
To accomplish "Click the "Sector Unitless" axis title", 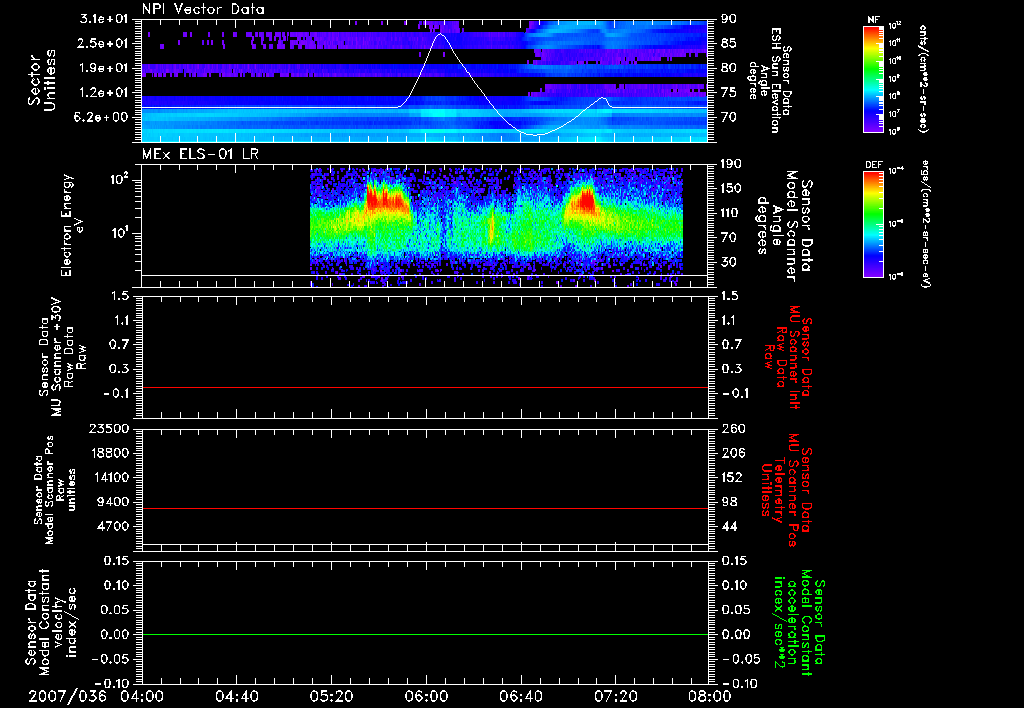I will [x=42, y=80].
